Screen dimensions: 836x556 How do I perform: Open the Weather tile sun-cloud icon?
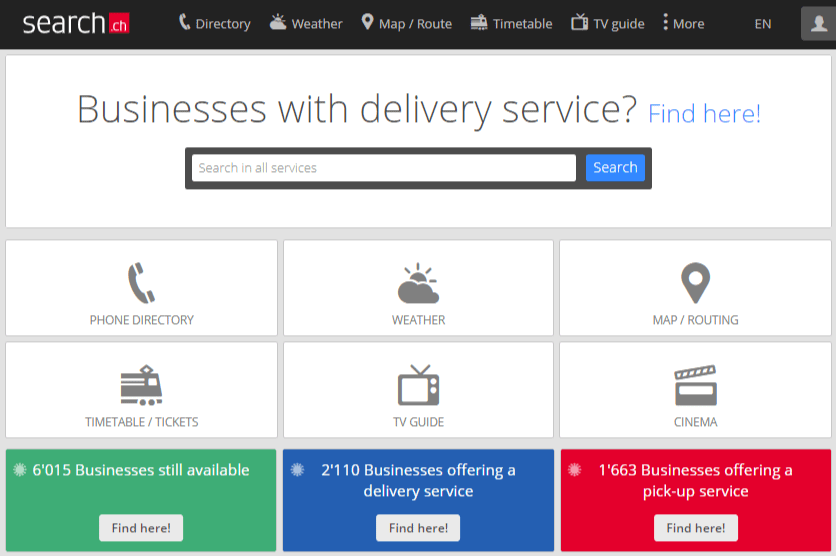(418, 284)
